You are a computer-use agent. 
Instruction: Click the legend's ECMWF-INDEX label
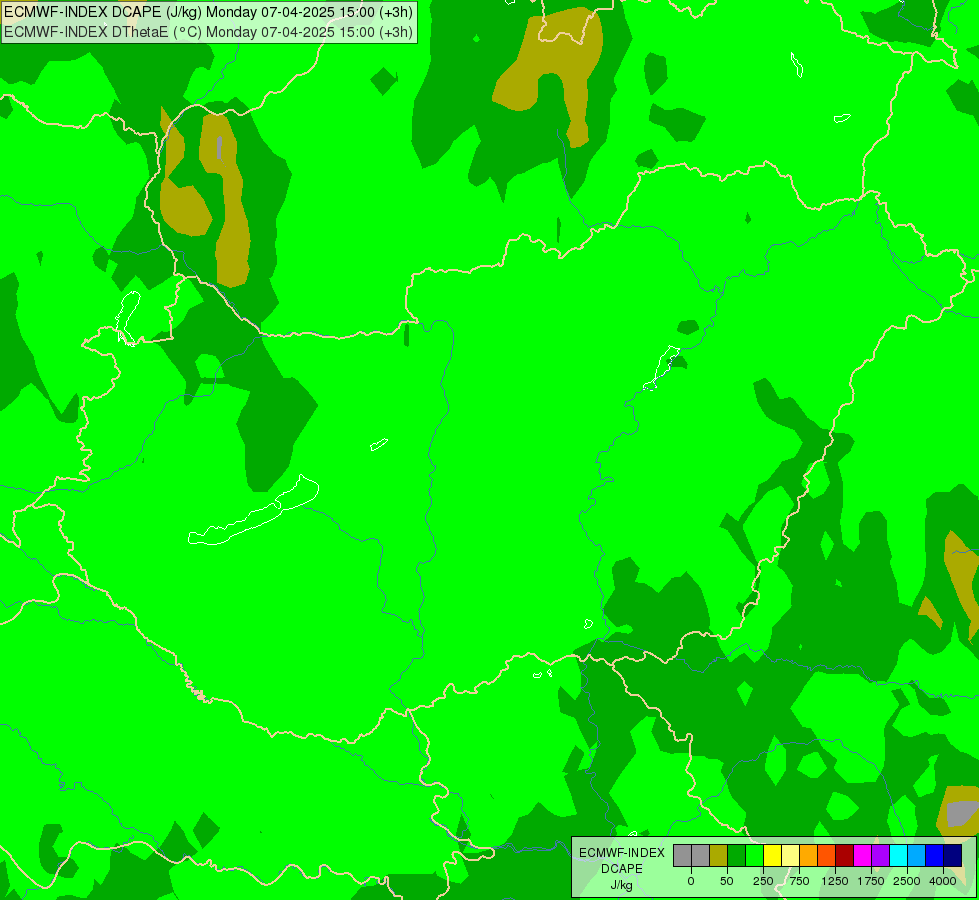coord(622,853)
